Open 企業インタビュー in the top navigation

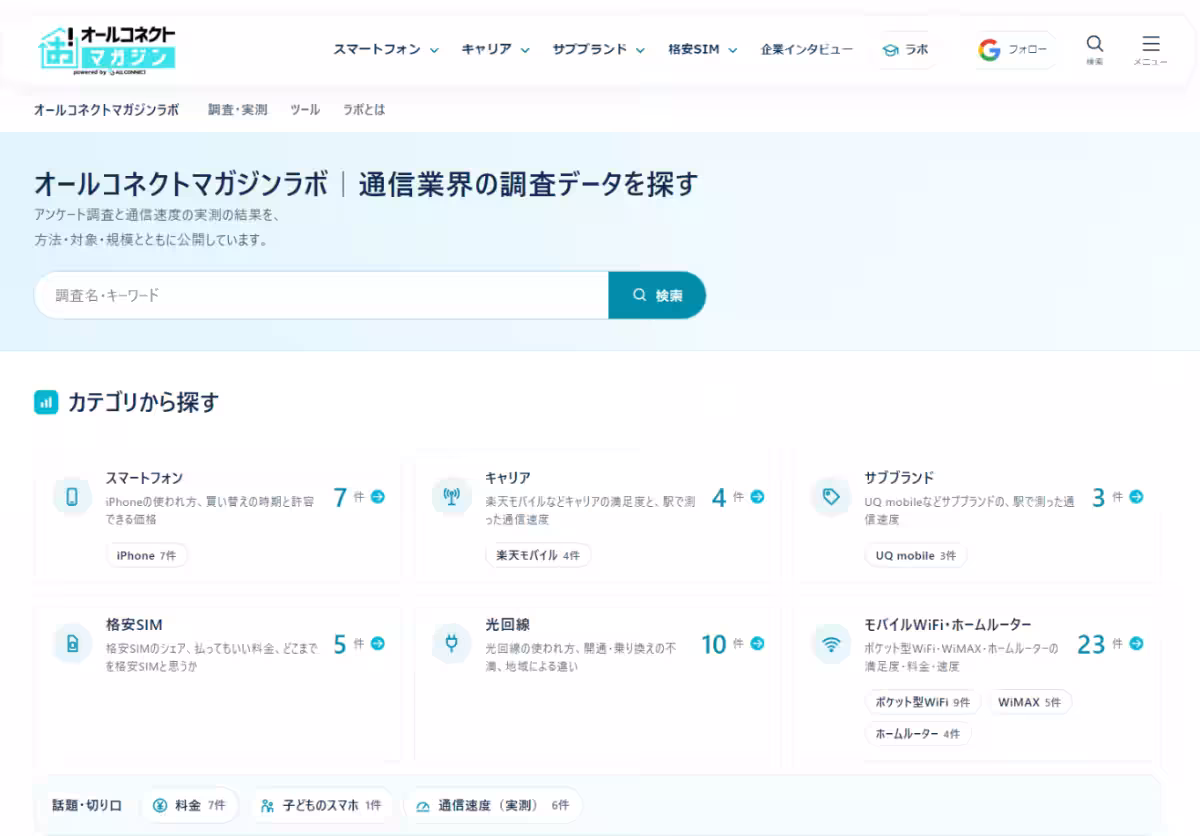(807, 49)
